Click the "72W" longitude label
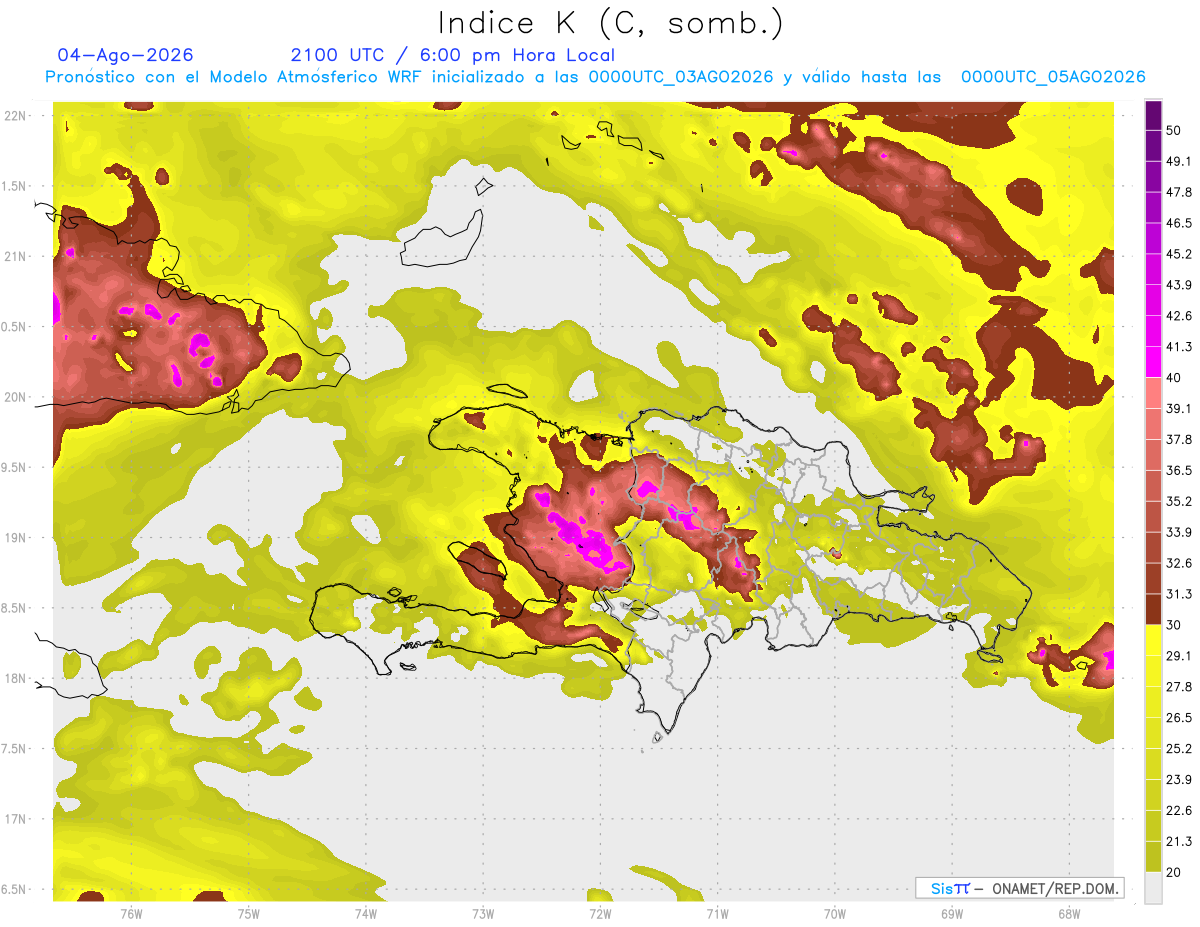The width and height of the screenshot is (1200, 927). (600, 914)
